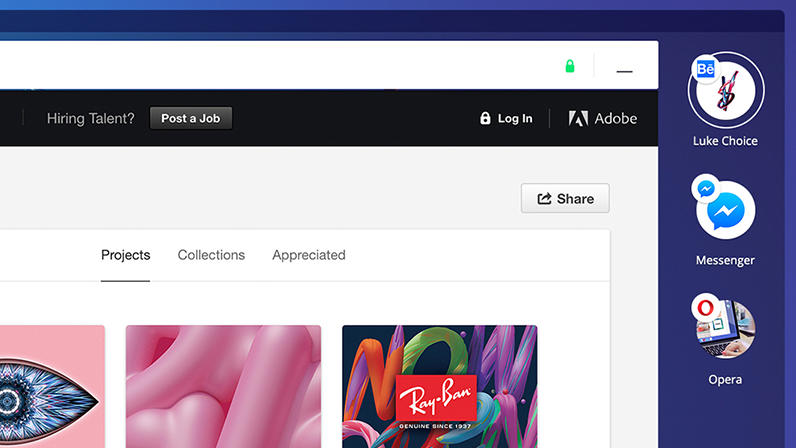Click the red Opera logo badge
Screen dimensions: 796x448
point(704,305)
